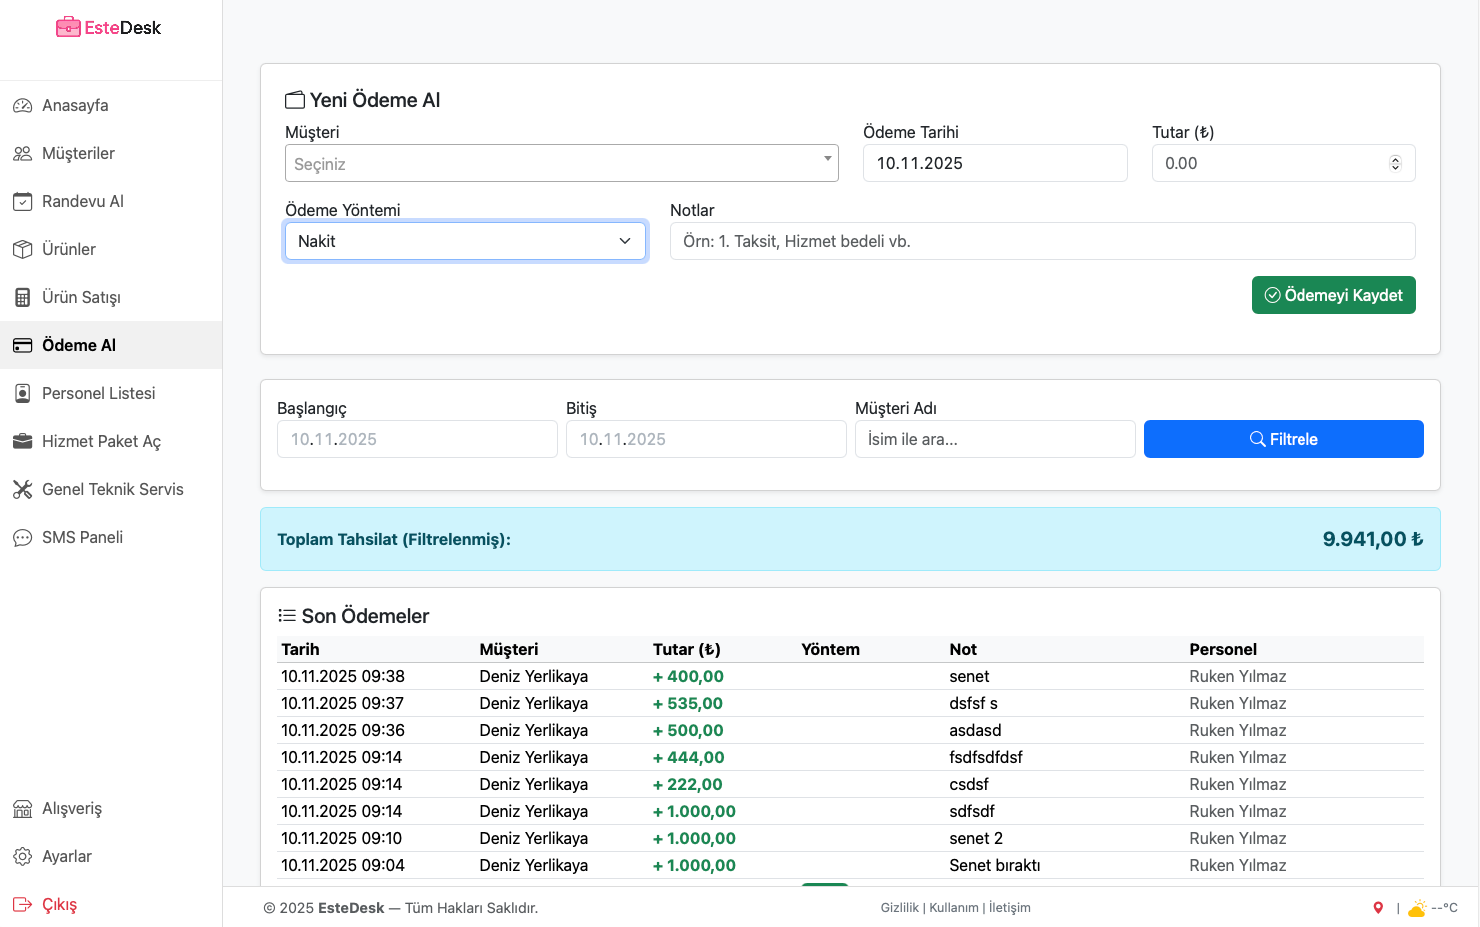Viewport: 1480px width, 927px height.
Task: Open Ürün Satışı calculator icon
Action: tap(22, 297)
